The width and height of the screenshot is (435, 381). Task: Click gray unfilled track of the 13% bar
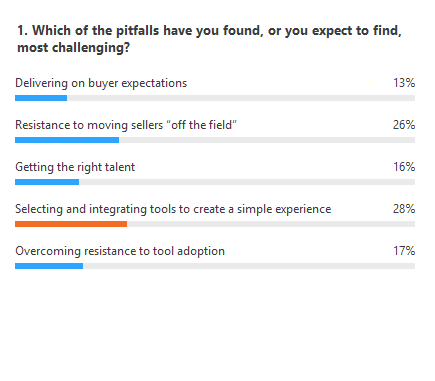coord(241,98)
